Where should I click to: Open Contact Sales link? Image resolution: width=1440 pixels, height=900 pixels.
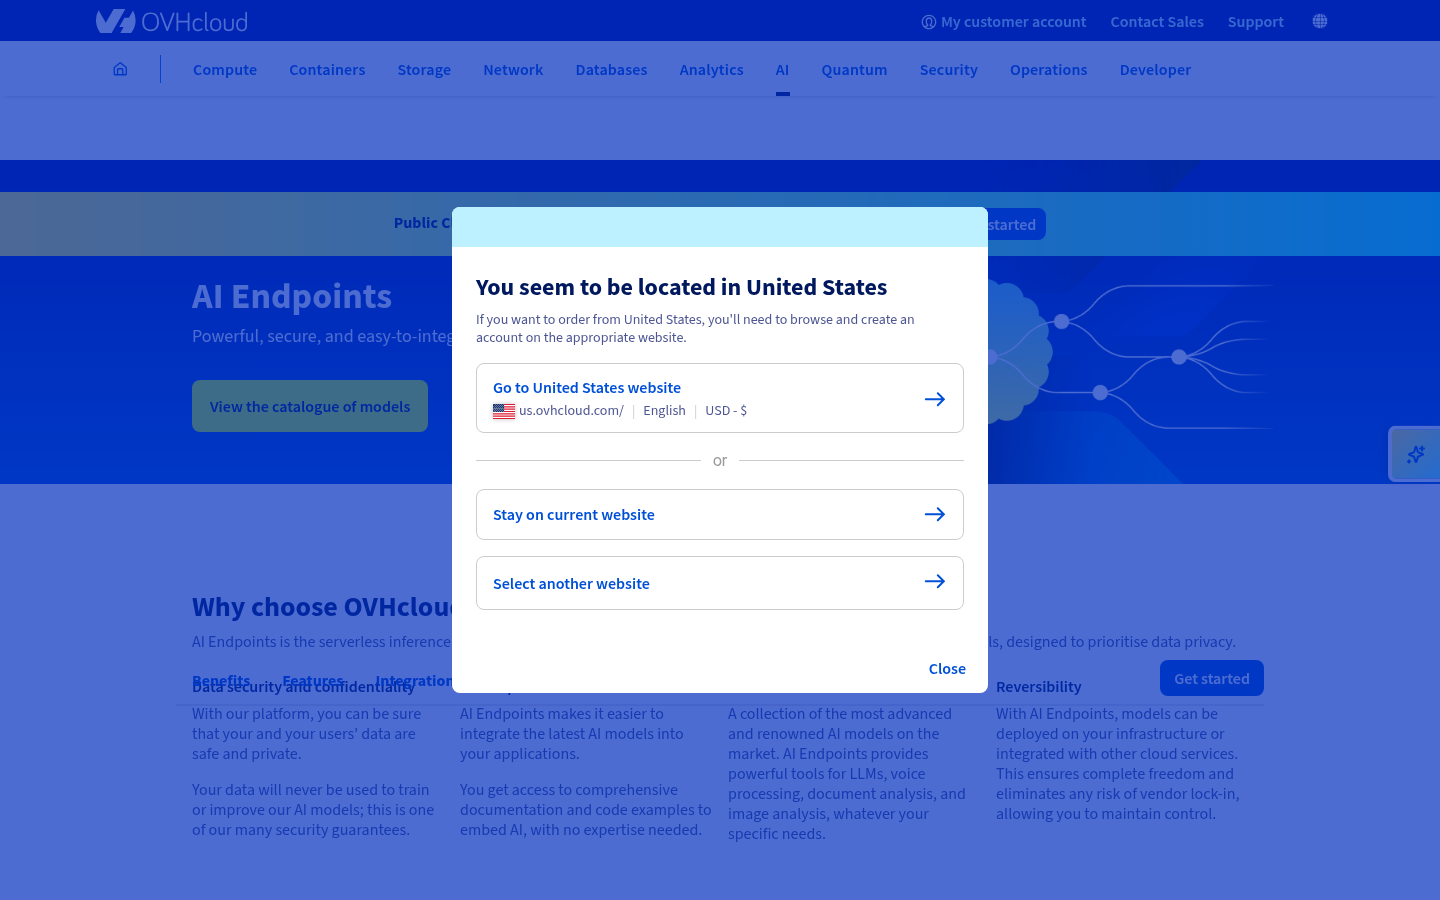(x=1157, y=22)
